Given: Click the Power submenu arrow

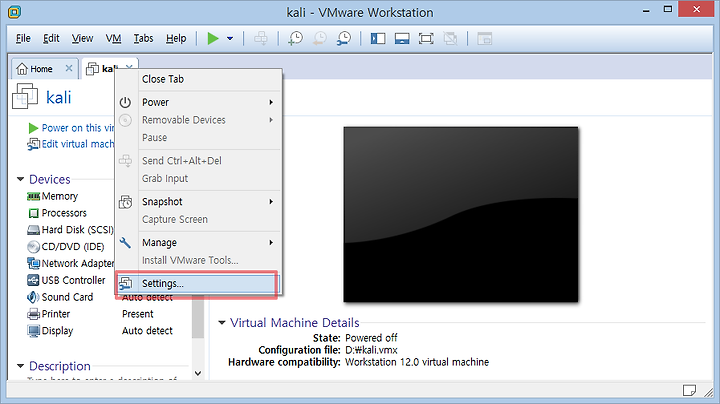Looking at the screenshot, I should pos(271,102).
